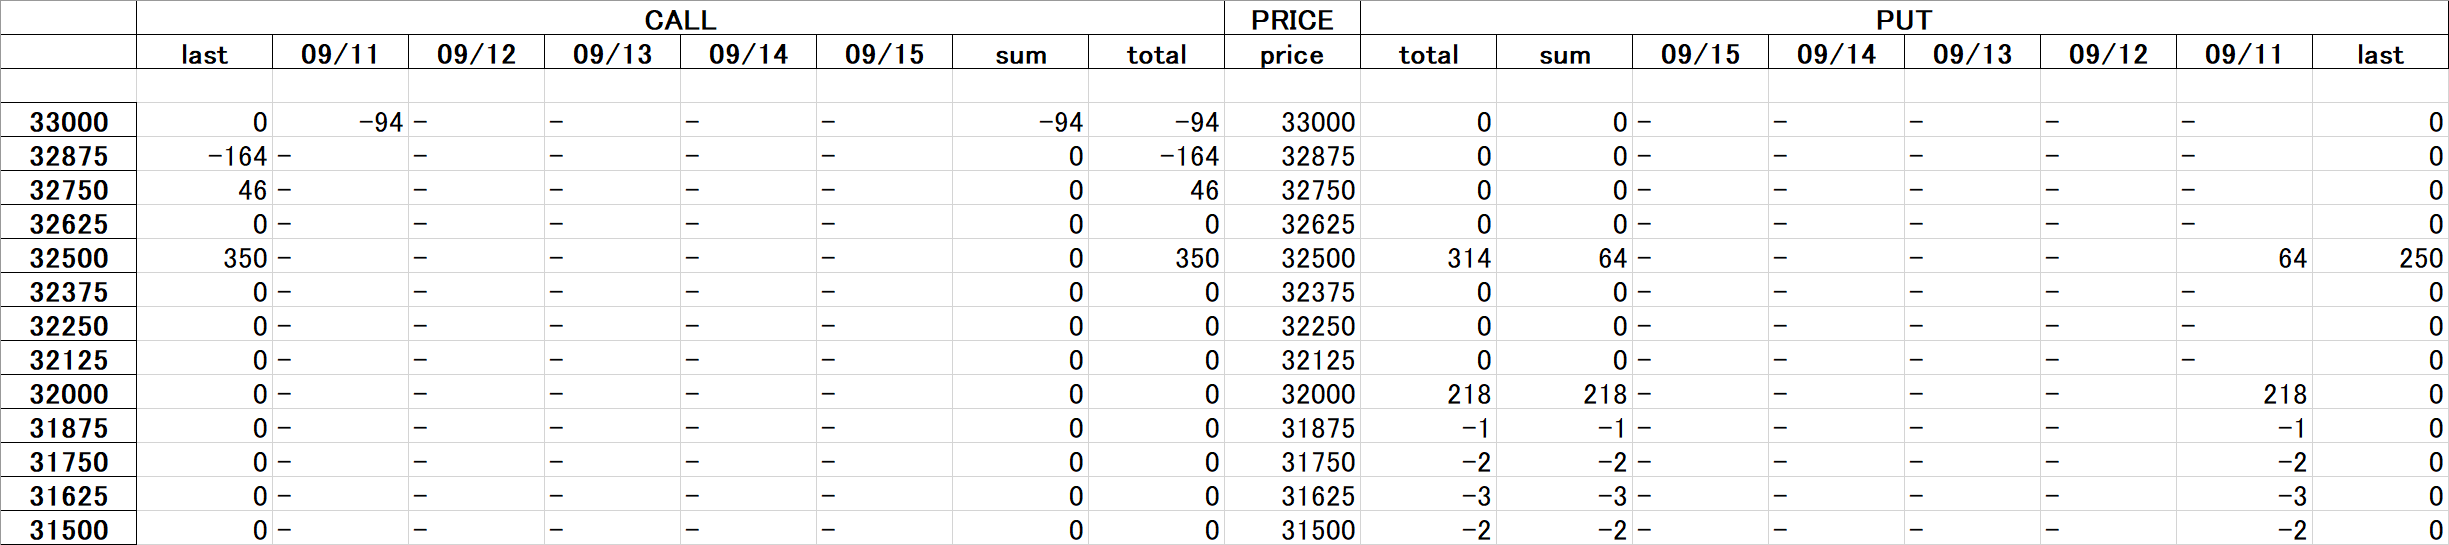Image resolution: width=2449 pixels, height=545 pixels.
Task: Select the bold 31625 row label
Action: click(x=68, y=495)
